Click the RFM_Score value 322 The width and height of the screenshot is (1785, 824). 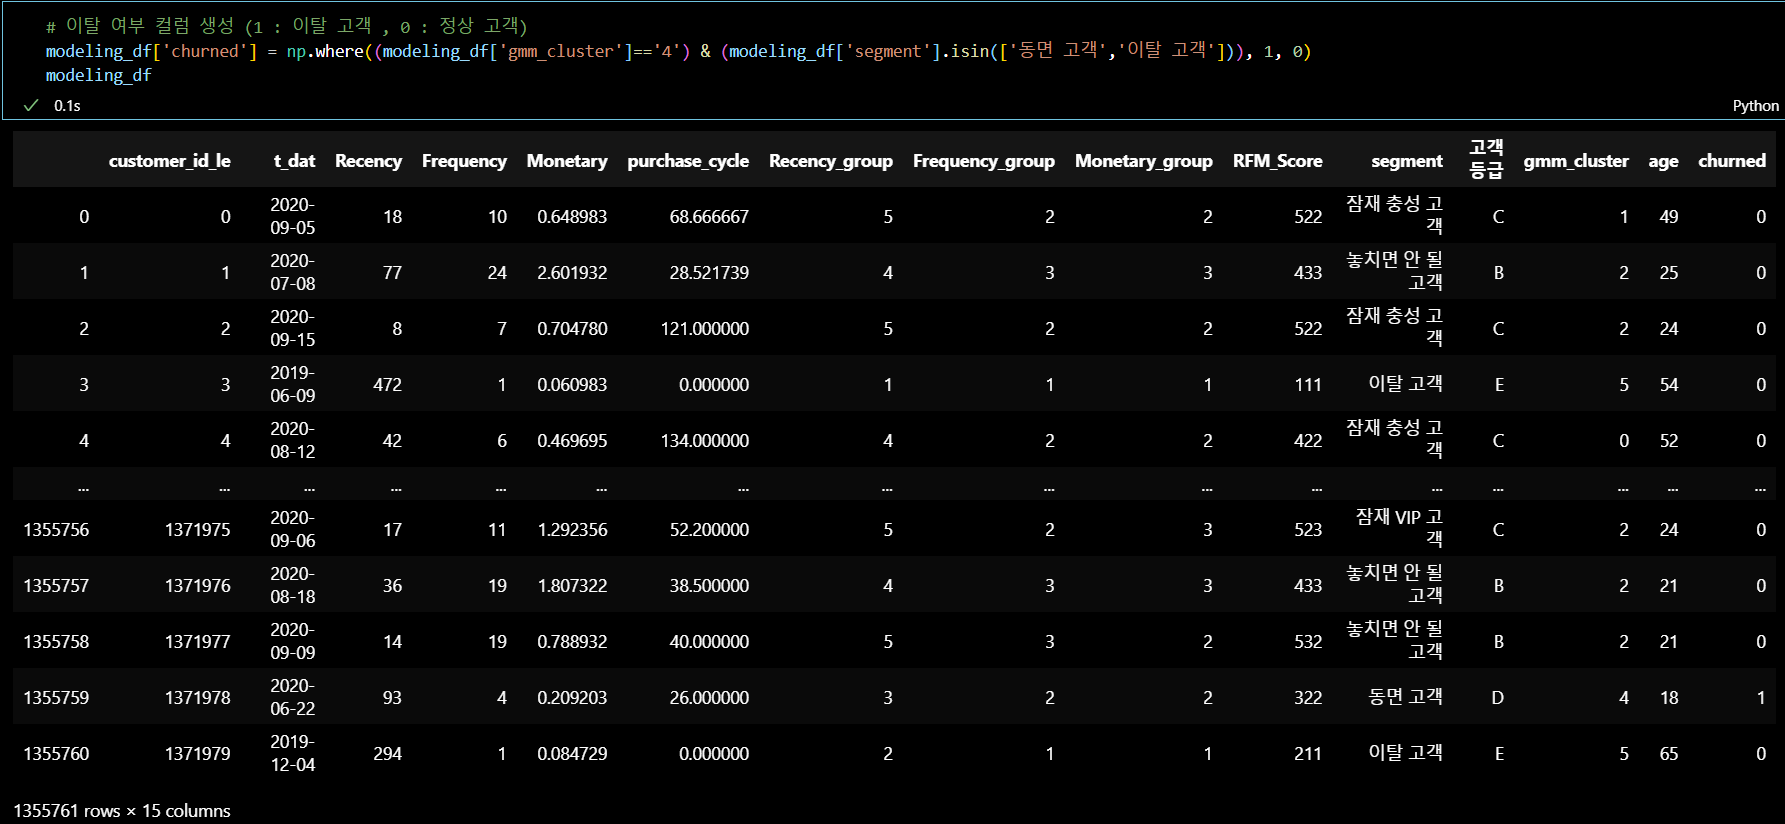click(x=1308, y=698)
